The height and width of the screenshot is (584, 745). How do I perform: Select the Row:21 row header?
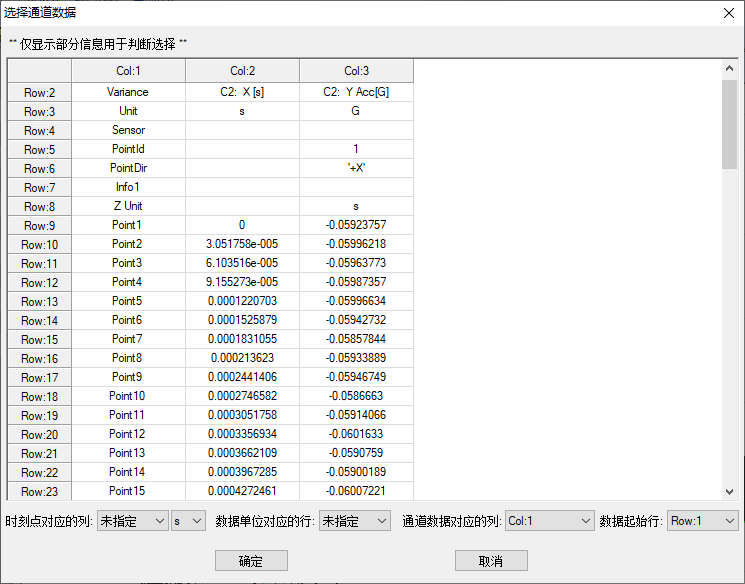[39, 453]
